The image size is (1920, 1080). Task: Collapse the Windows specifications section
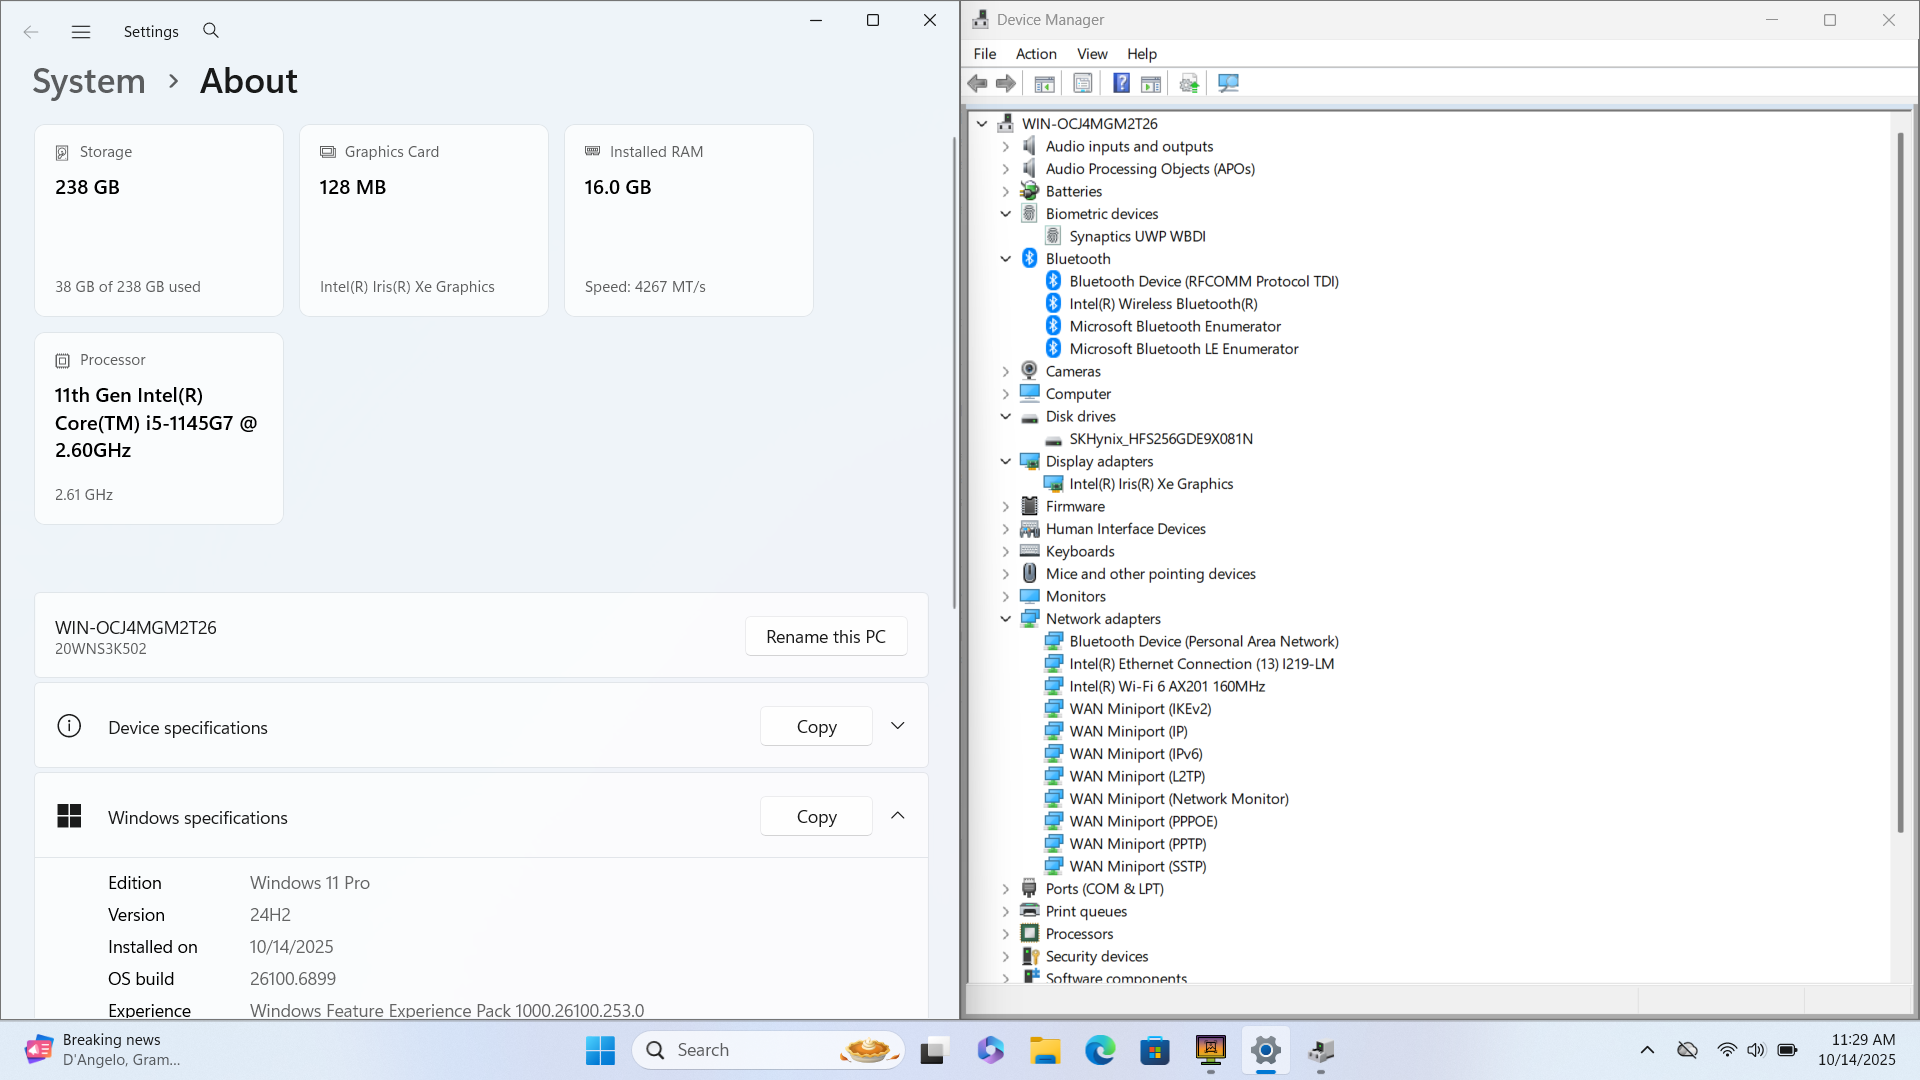(x=897, y=816)
